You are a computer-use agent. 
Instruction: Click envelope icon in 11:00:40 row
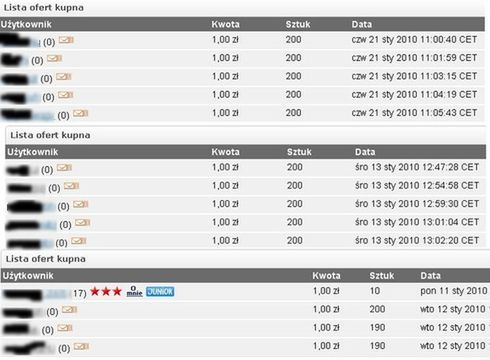(x=66, y=40)
